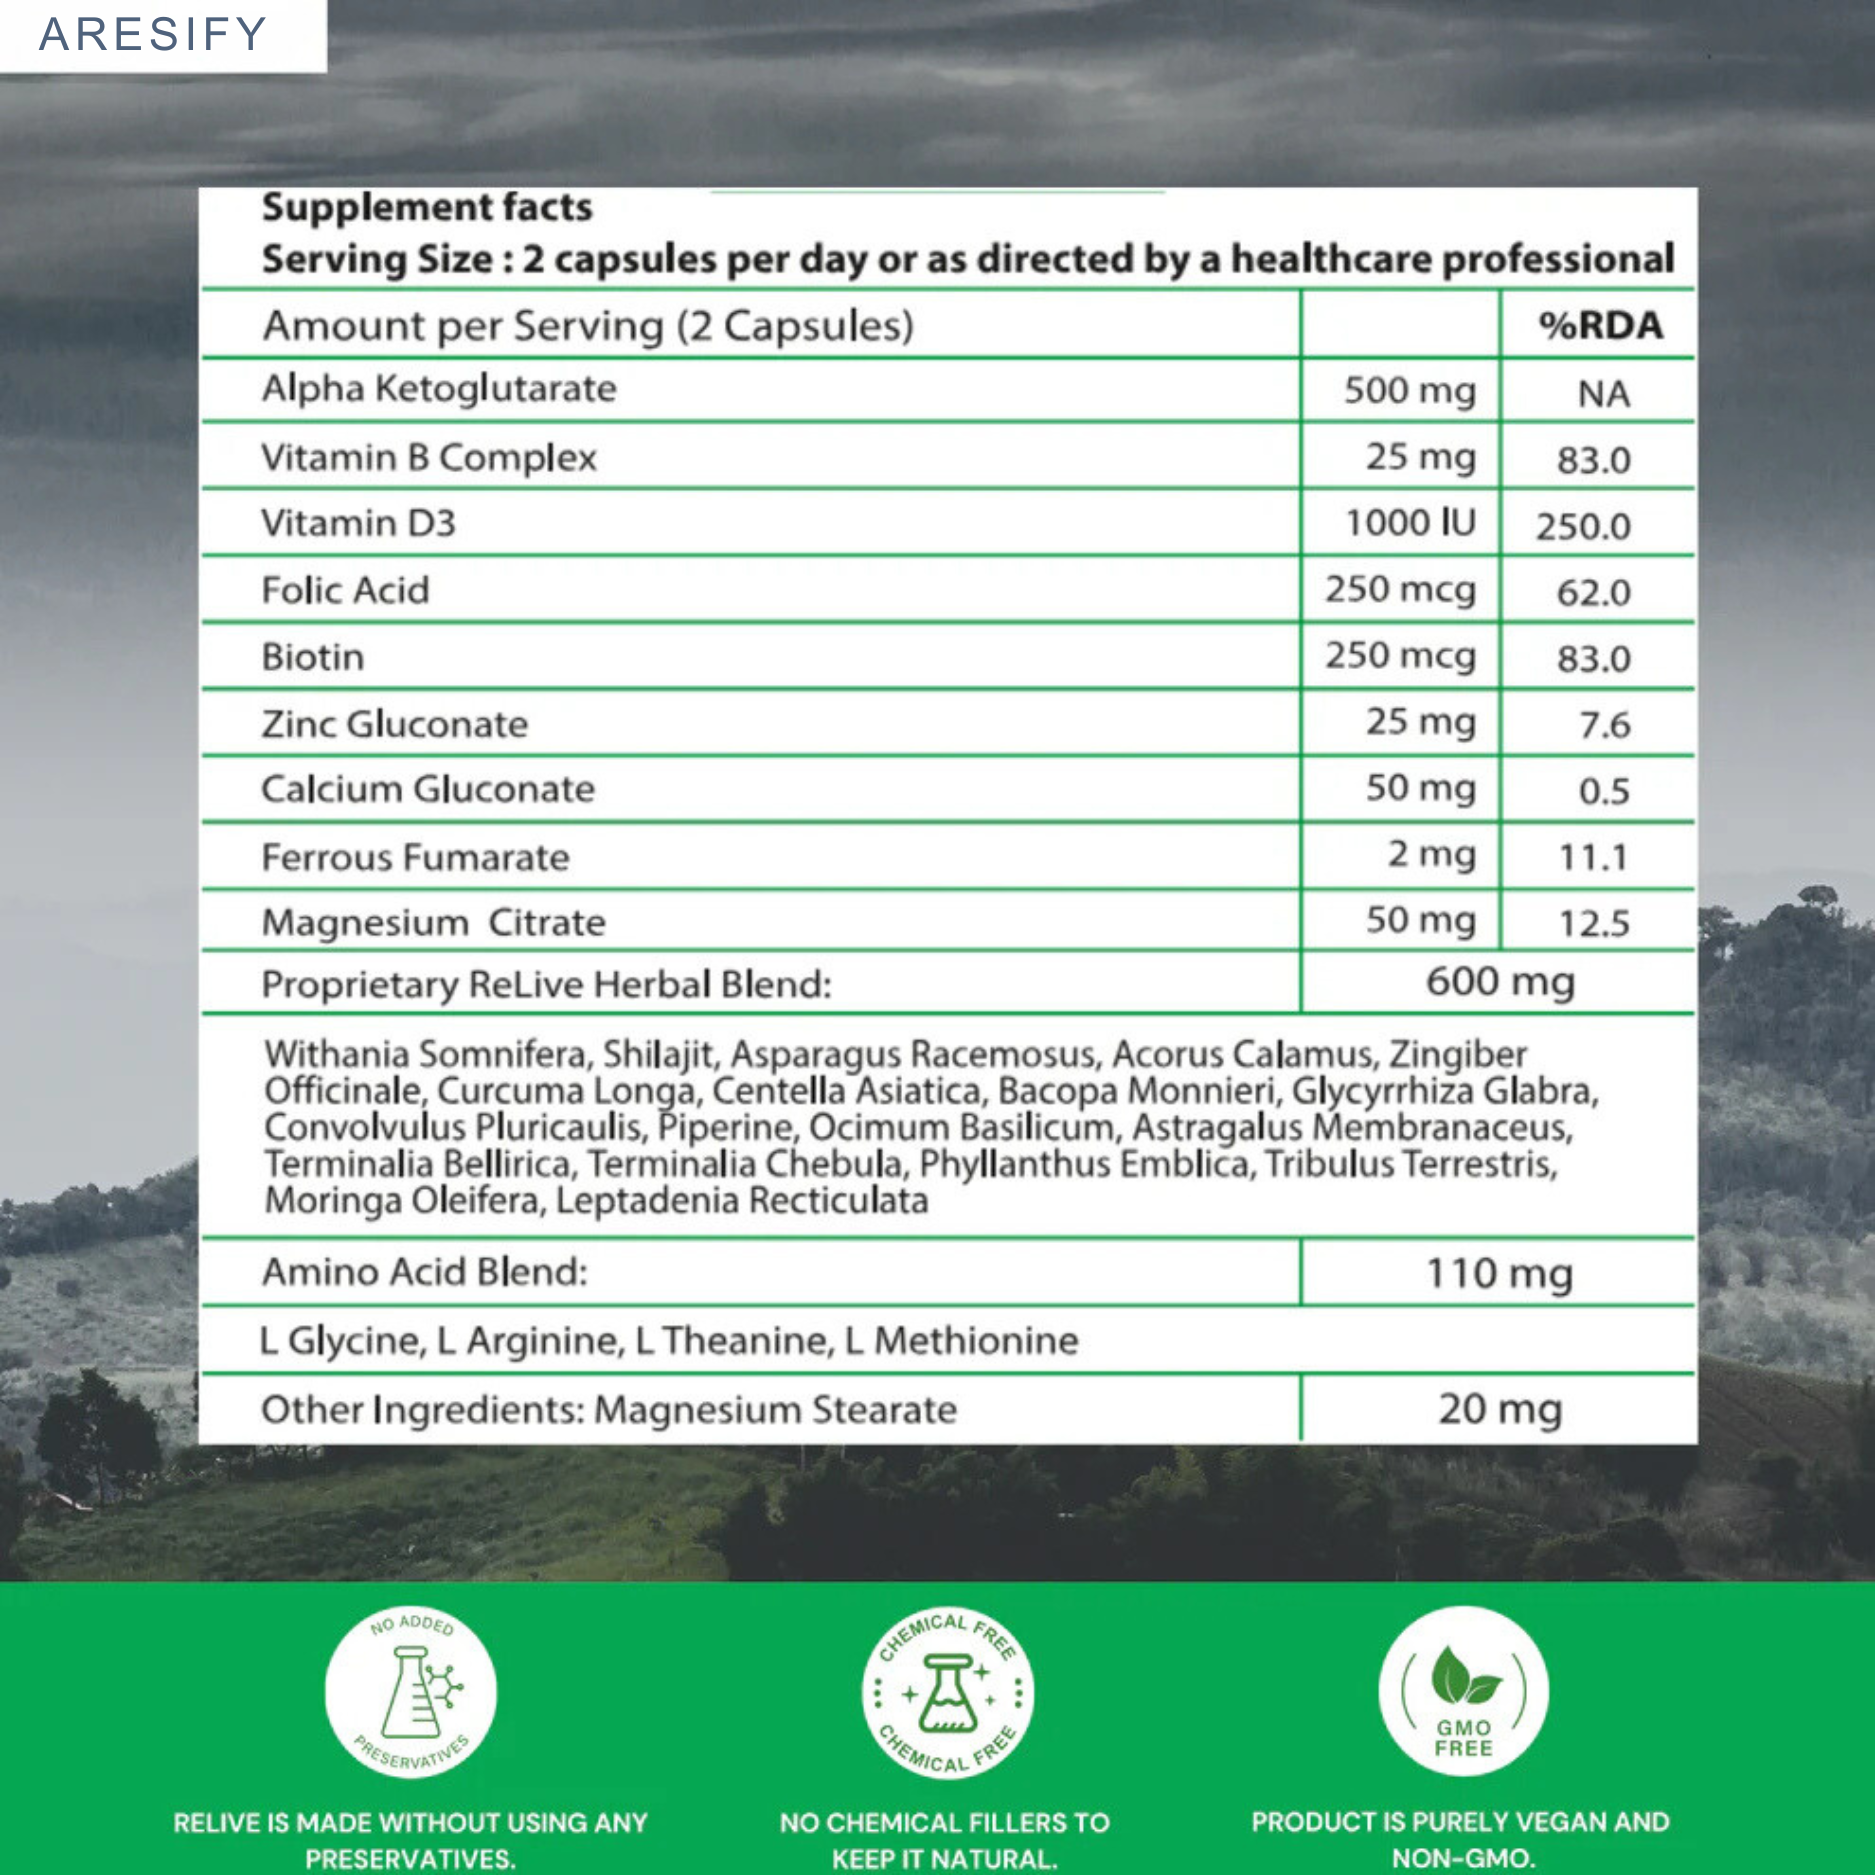Click the 2 mg amount cell

(x=1432, y=855)
